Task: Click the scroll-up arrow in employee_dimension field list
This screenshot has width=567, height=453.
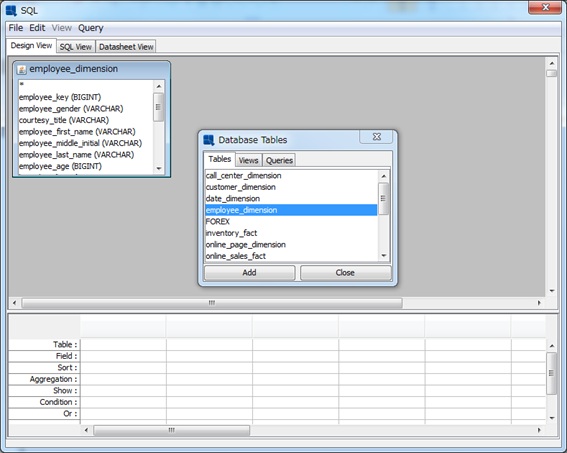Action: point(159,86)
